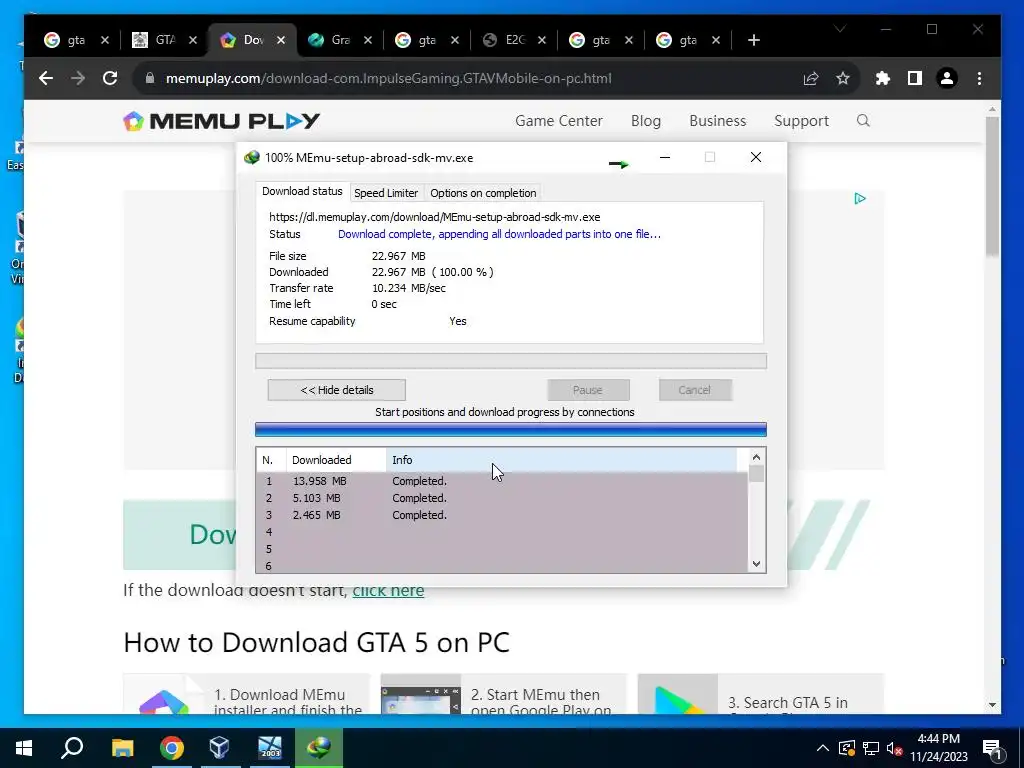
Task: Click the Chrome address bar URL
Action: coord(389,78)
